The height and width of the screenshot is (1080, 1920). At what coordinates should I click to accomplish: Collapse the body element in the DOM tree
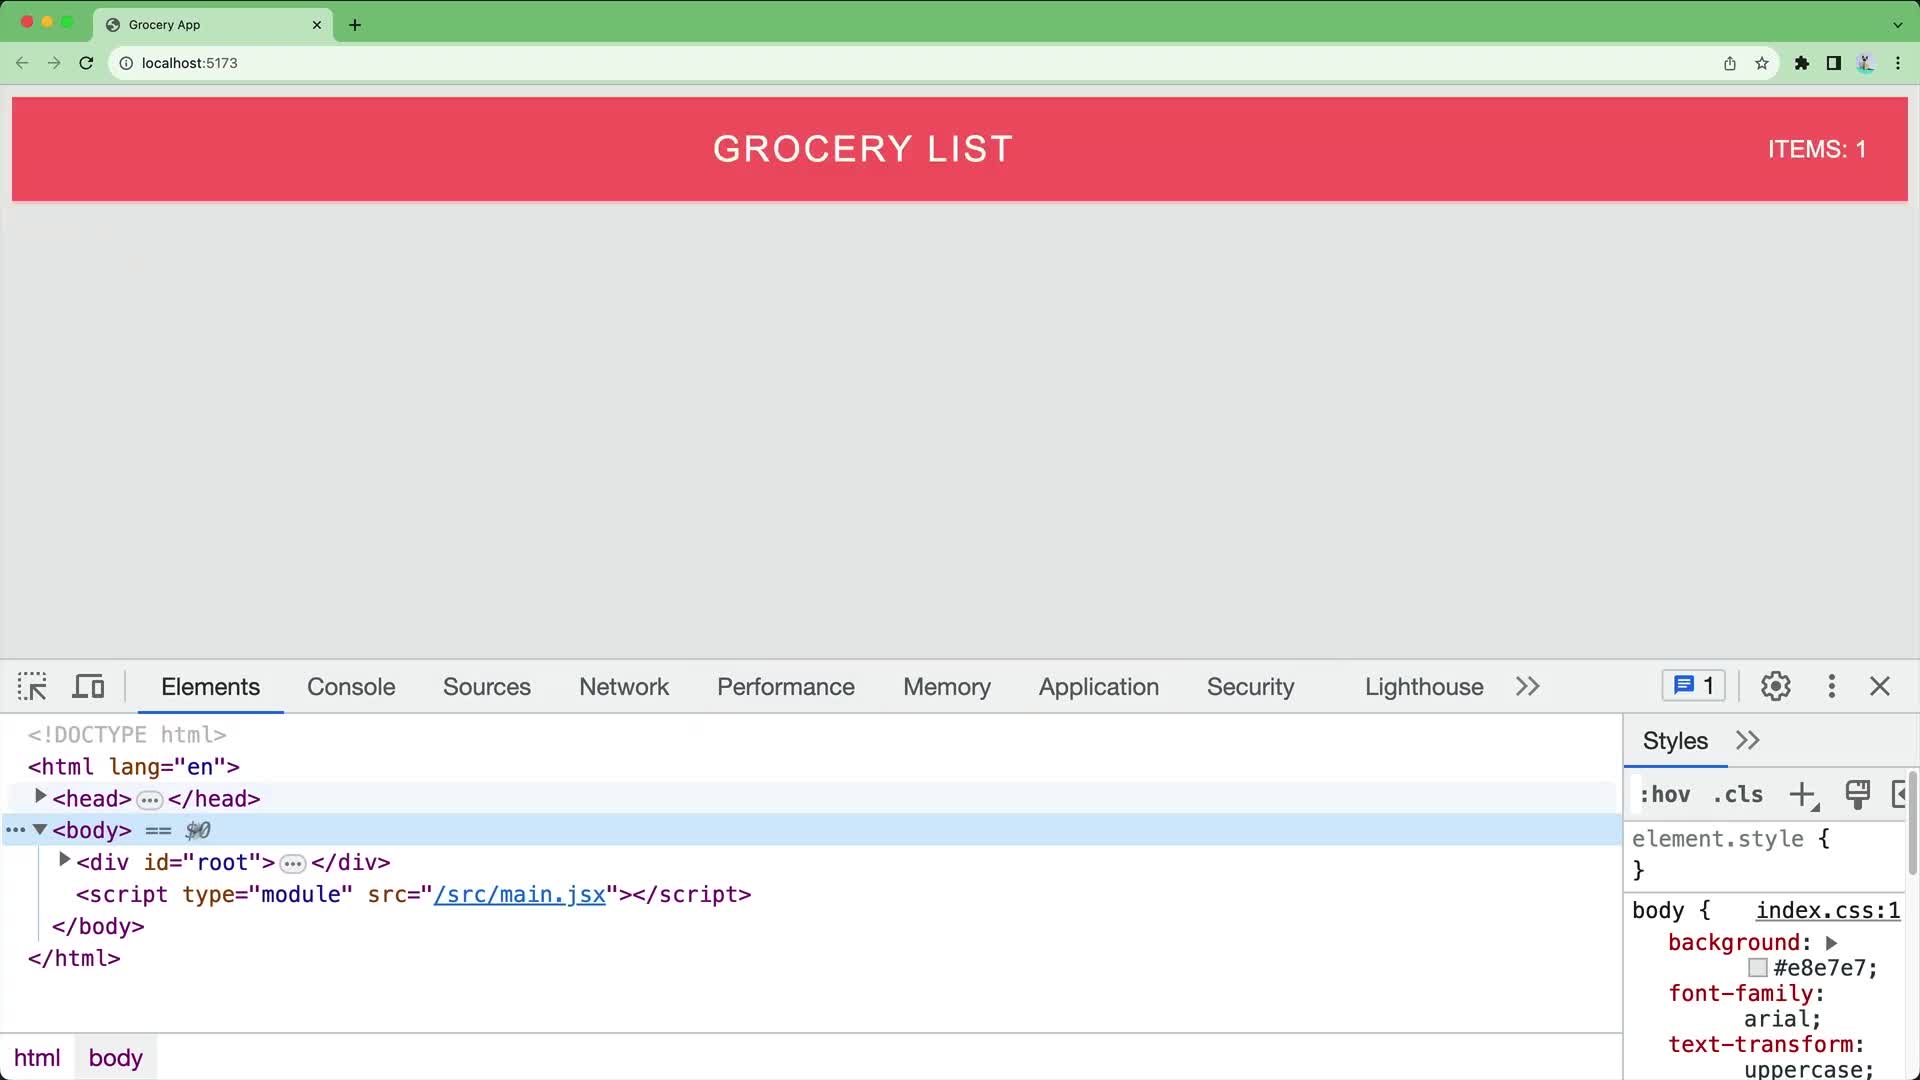click(40, 829)
